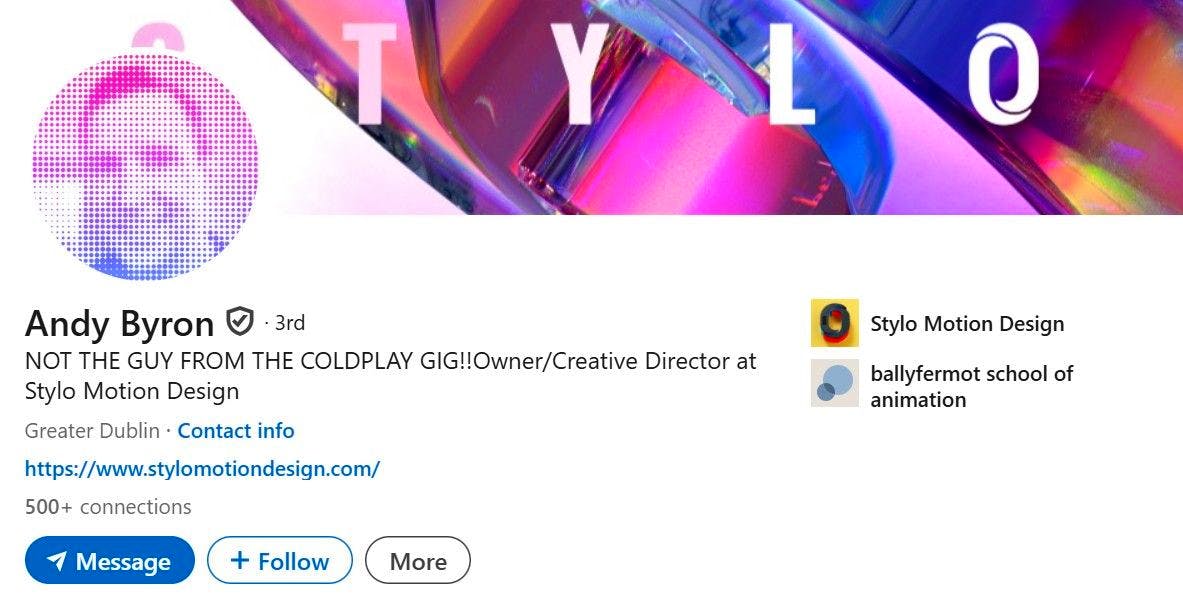
Task: Open the halftone circular profile picture
Action: click(x=145, y=162)
